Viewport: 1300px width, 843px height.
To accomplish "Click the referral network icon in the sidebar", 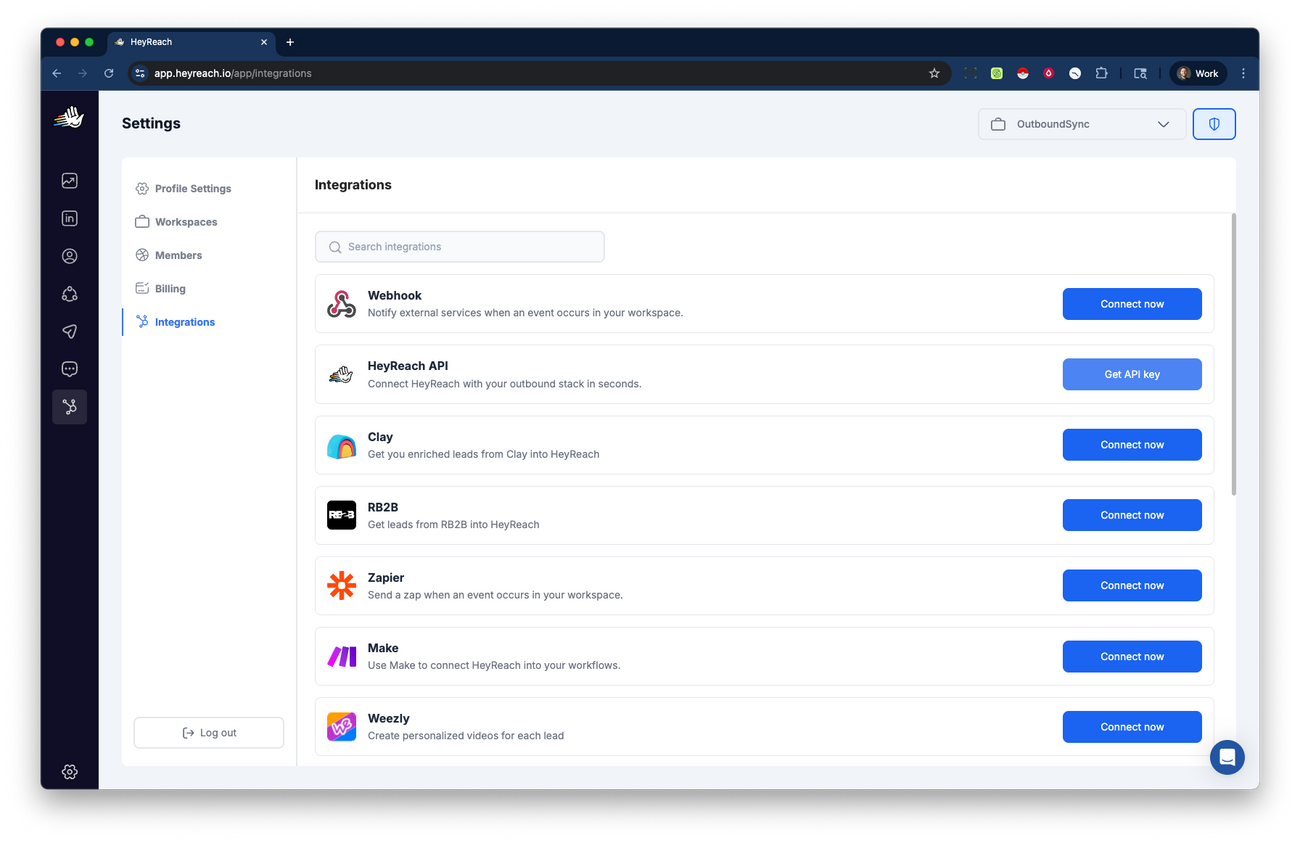I will coord(69,293).
